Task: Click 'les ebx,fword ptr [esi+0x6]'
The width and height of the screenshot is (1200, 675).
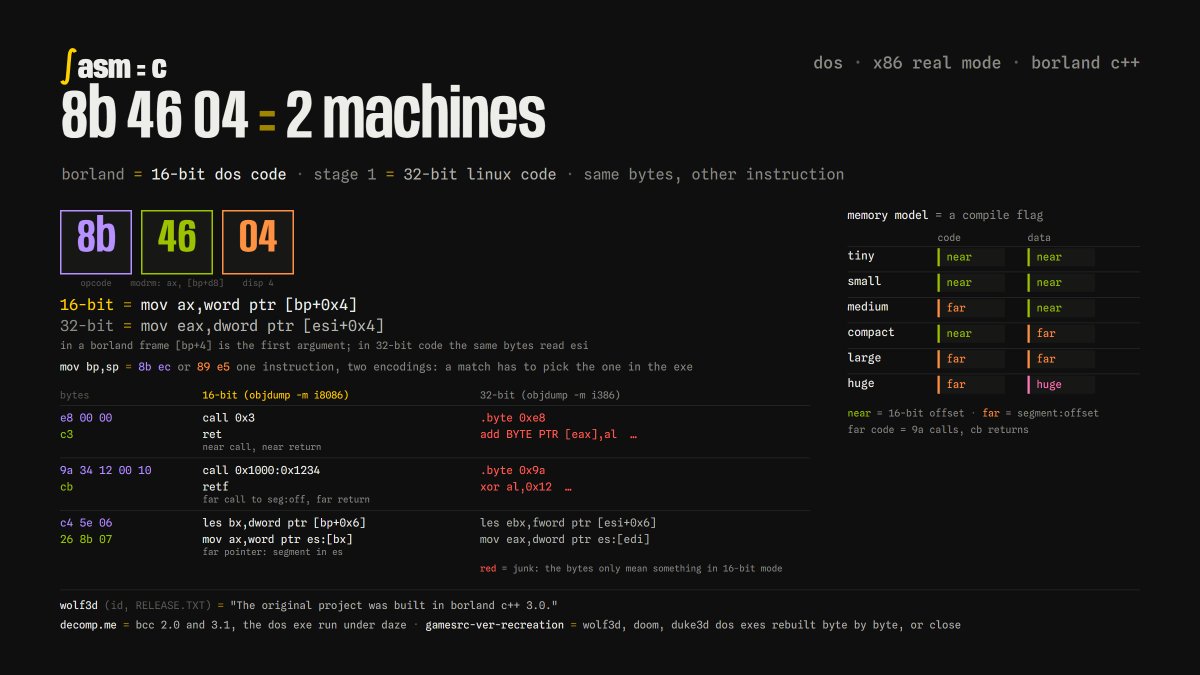Action: pyautogui.click(x=568, y=522)
